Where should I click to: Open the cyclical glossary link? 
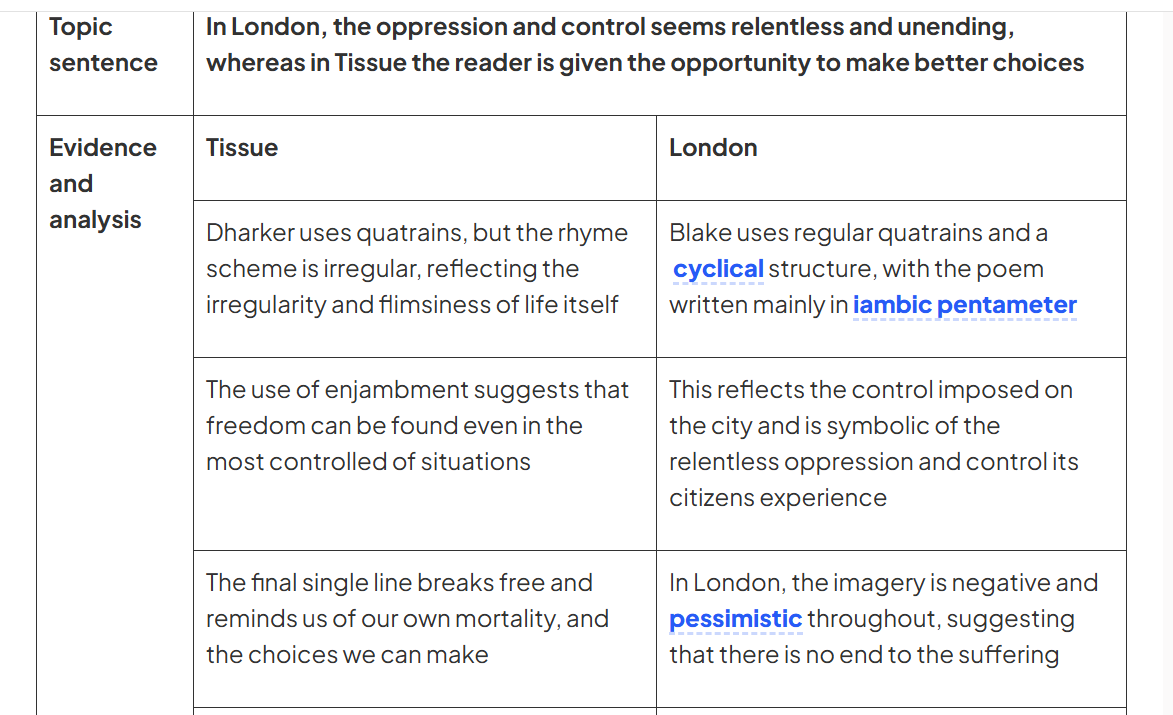(718, 269)
